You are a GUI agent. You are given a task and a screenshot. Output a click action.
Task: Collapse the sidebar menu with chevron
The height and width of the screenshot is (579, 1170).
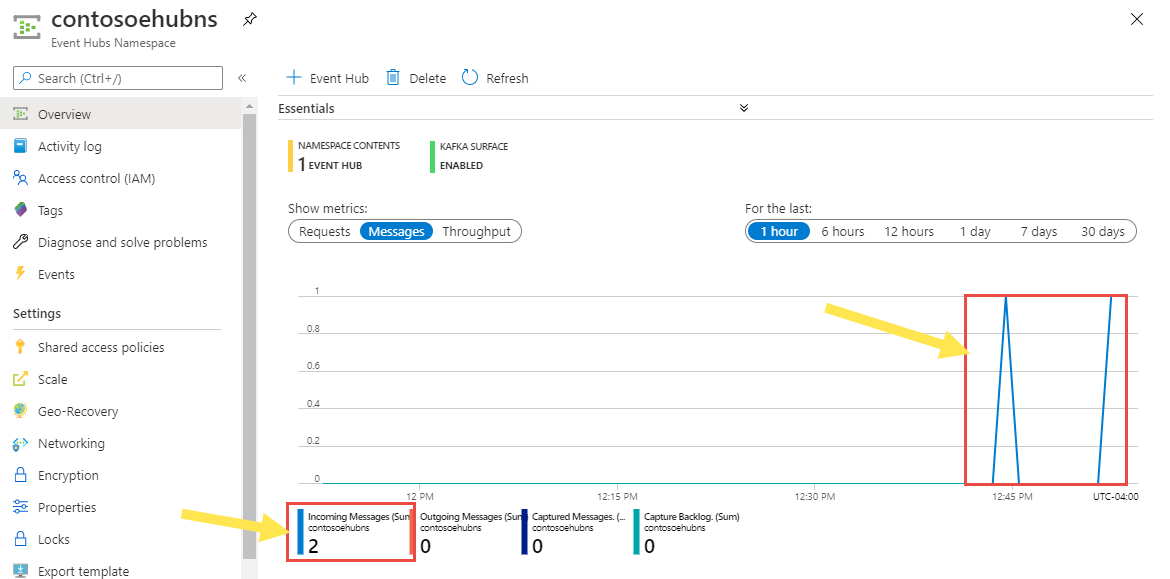pos(242,78)
